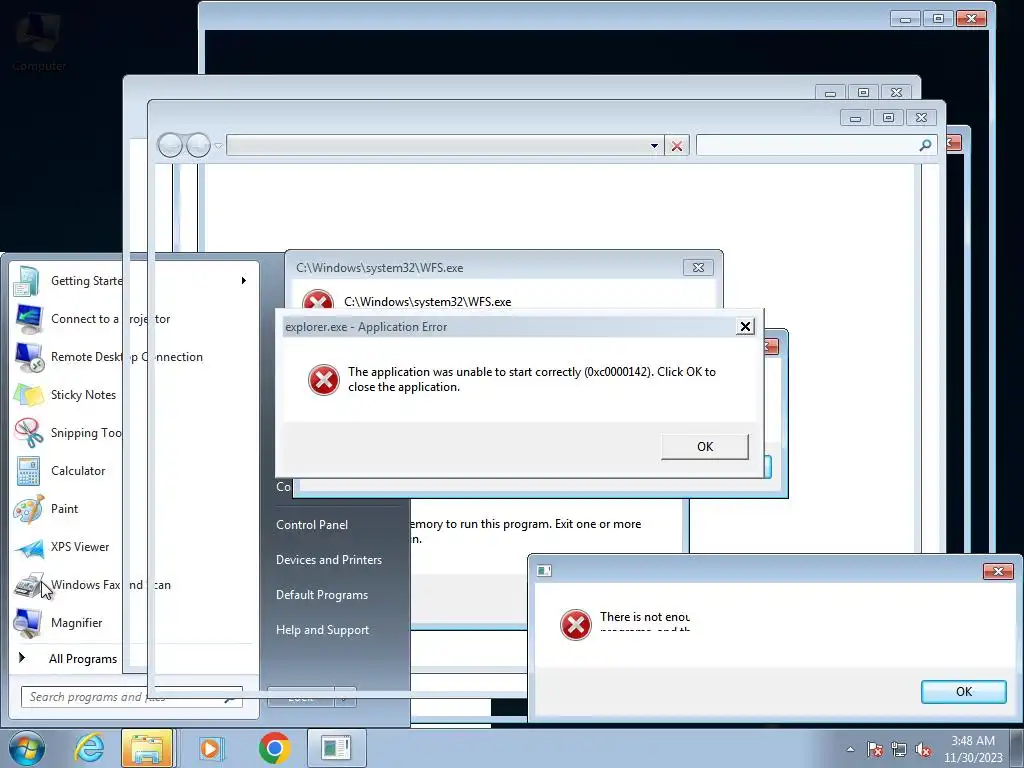
Task: Launch Connect to a Projector
Action: [x=110, y=319]
